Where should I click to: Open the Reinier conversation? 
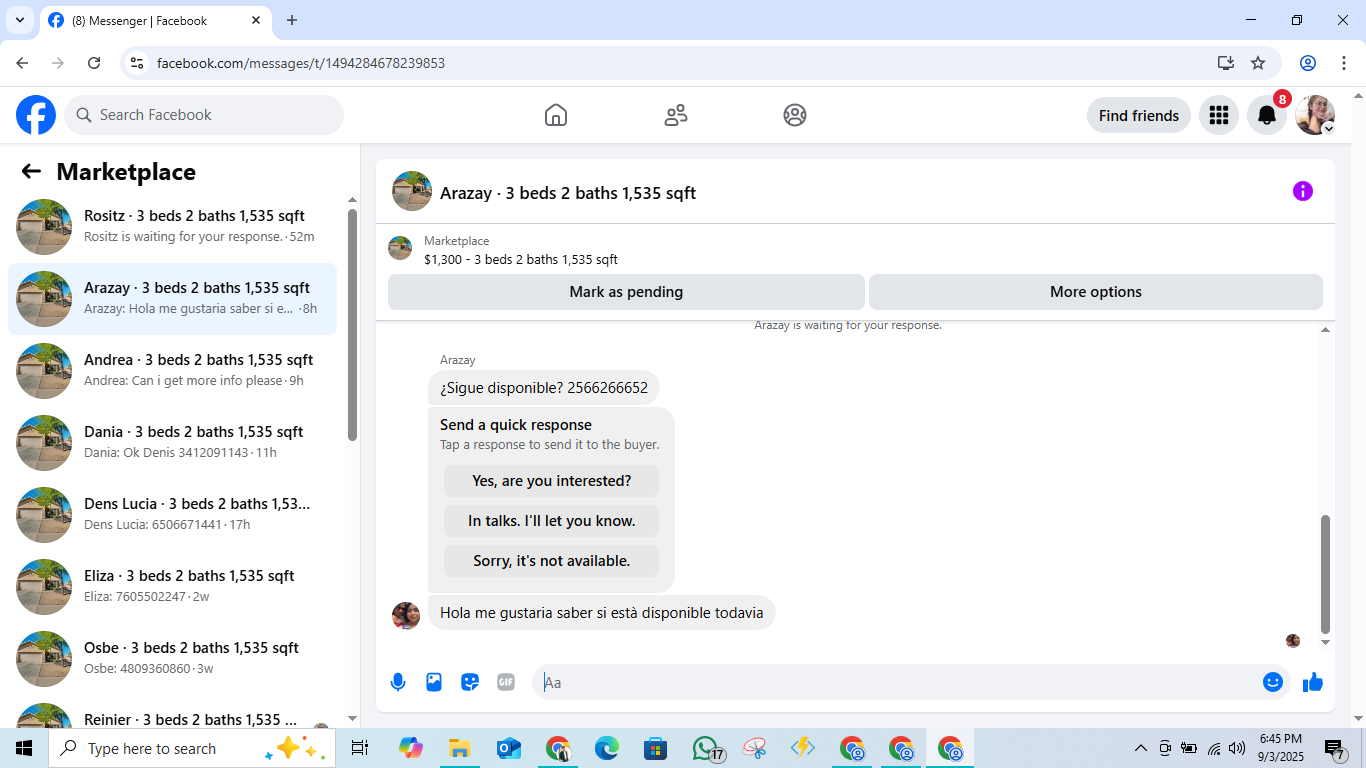click(172, 711)
